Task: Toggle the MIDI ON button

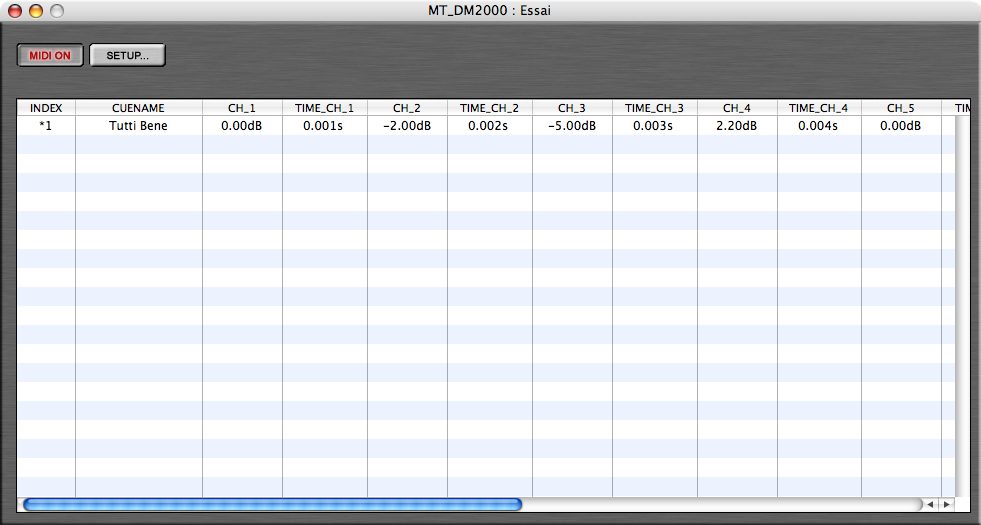Action: click(50, 55)
